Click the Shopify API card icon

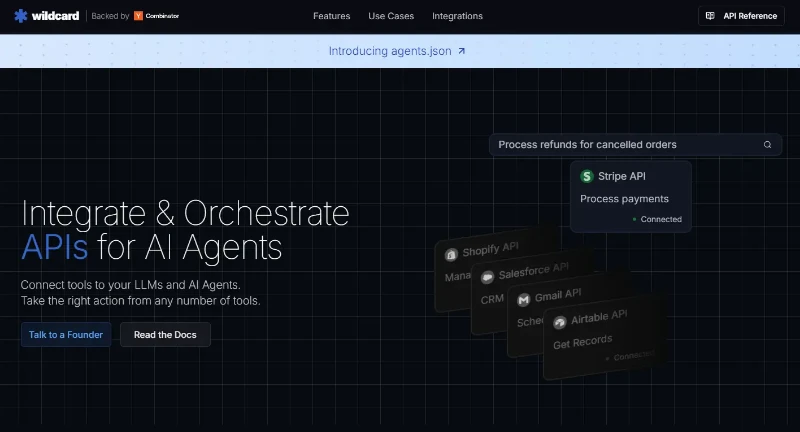451,254
